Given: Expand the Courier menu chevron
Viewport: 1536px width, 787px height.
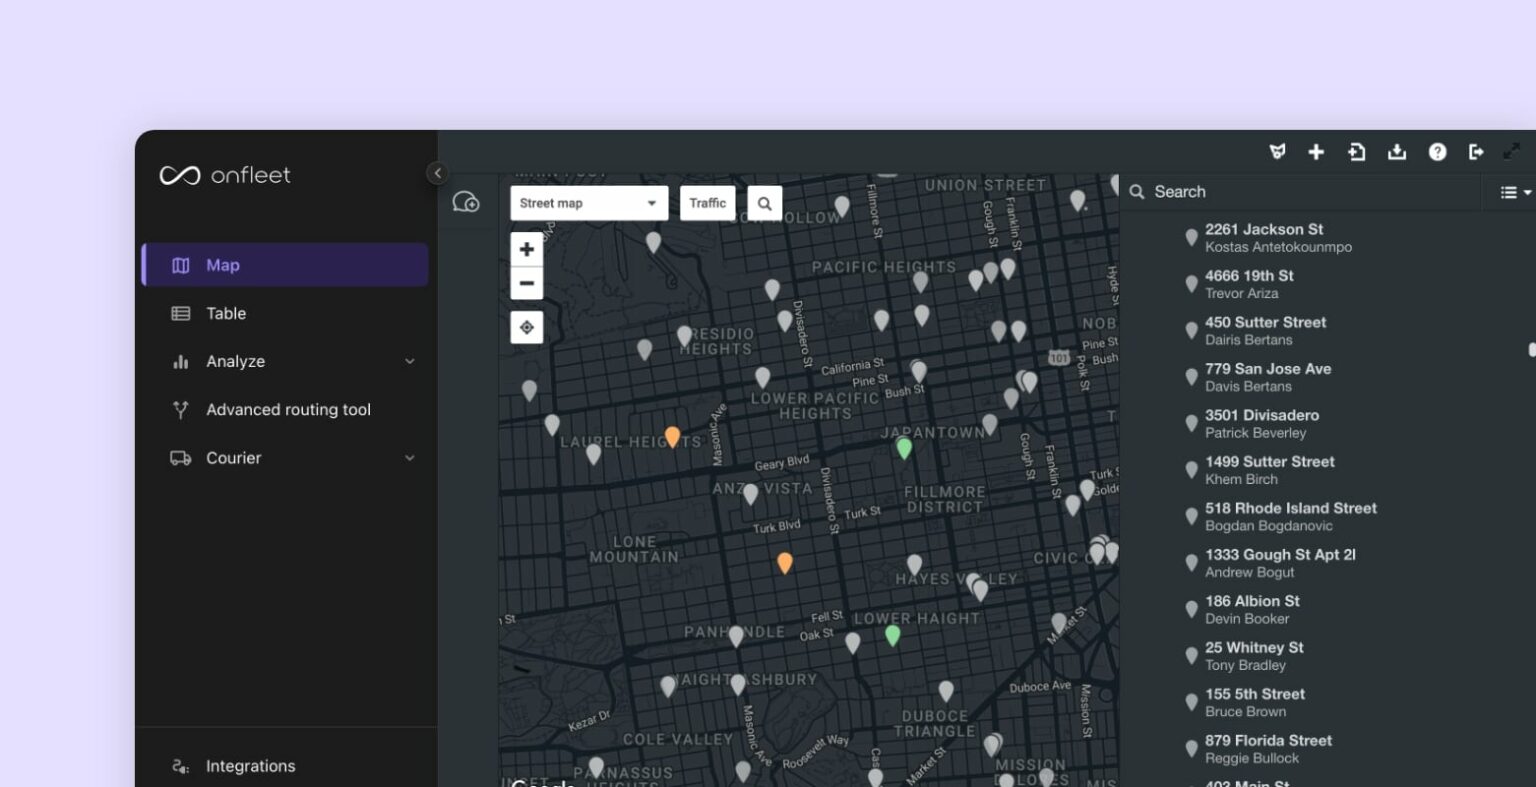Looking at the screenshot, I should point(409,458).
